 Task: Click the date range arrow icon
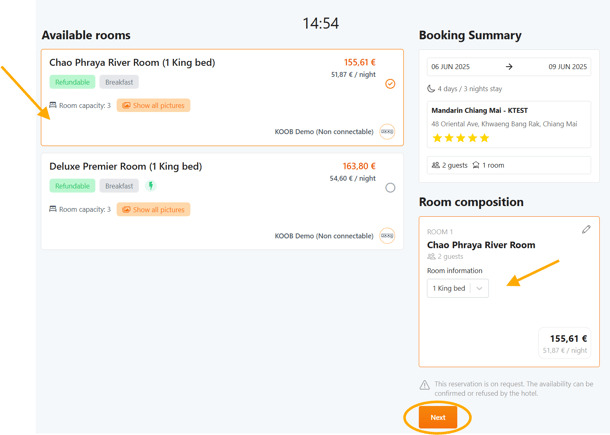[509, 67]
